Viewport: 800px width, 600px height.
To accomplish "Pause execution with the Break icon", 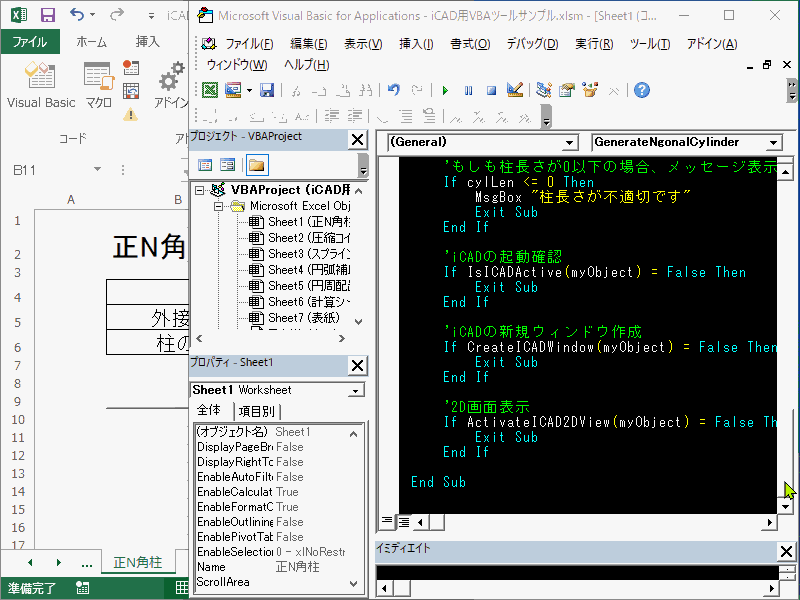I will [x=468, y=90].
